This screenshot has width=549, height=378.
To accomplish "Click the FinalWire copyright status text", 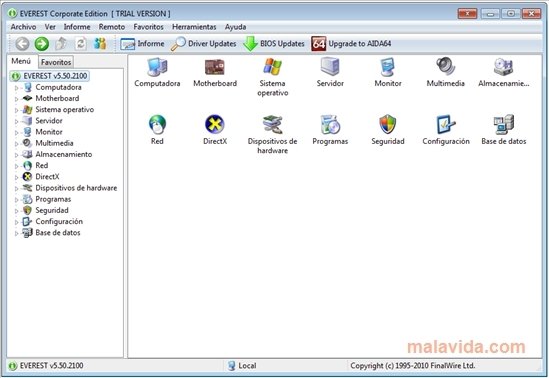I will [412, 366].
